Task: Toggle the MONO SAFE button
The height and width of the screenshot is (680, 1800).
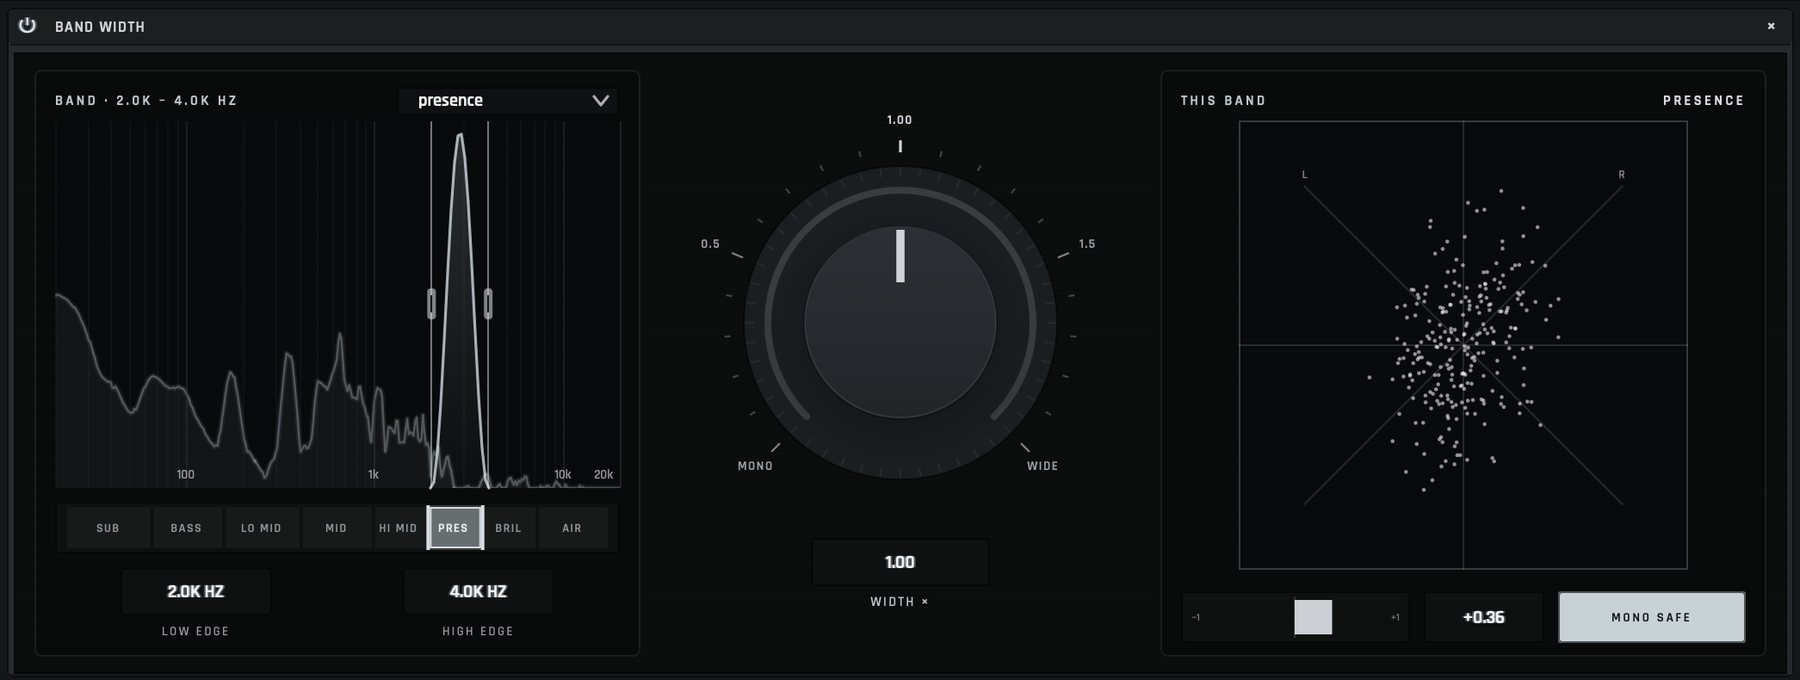Action: pyautogui.click(x=1651, y=617)
